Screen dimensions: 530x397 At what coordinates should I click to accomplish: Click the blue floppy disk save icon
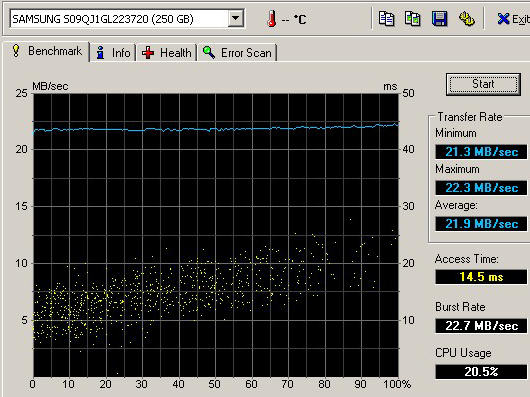coord(439,19)
